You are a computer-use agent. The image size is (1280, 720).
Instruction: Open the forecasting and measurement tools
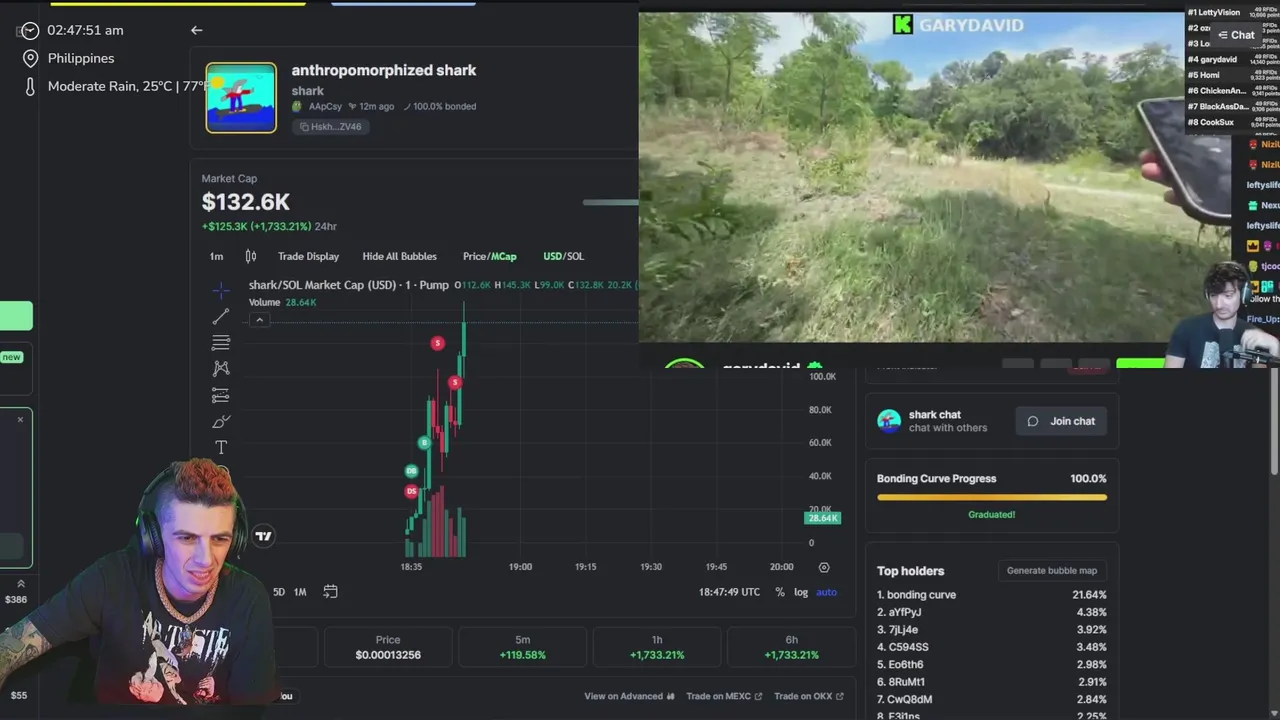coord(221,395)
